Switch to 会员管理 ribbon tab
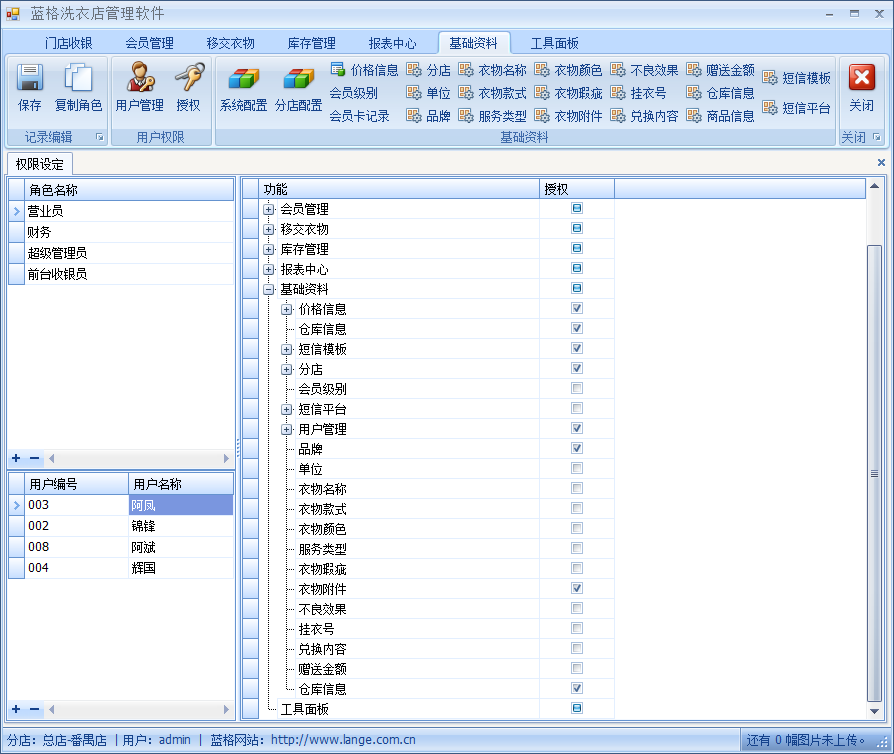The width and height of the screenshot is (894, 754). click(x=149, y=43)
